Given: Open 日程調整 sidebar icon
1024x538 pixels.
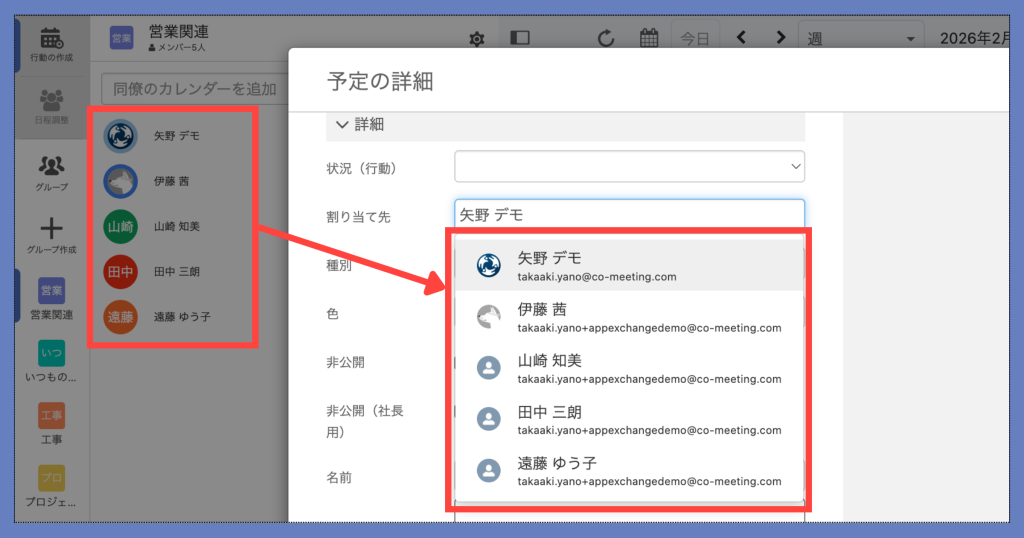Looking at the screenshot, I should point(51,106).
